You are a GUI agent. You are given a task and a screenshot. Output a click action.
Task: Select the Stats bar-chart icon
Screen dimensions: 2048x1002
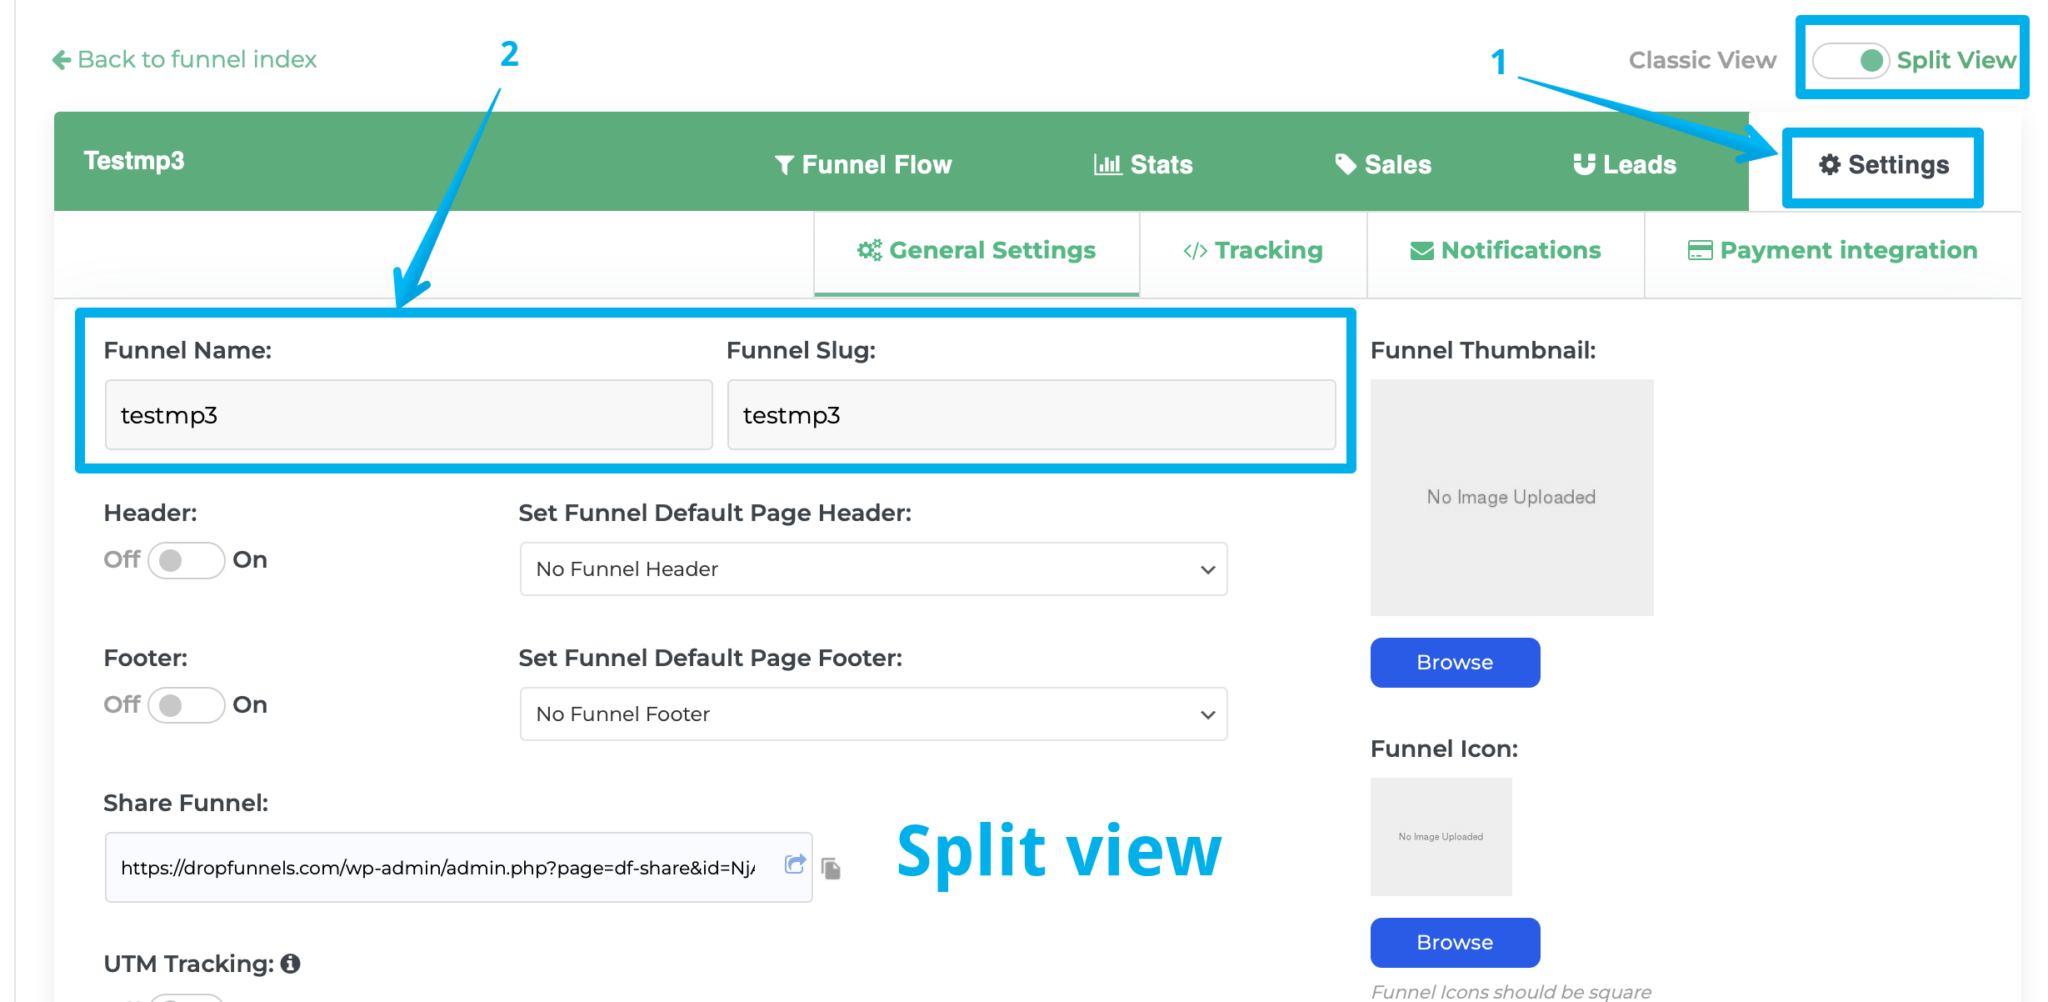1106,164
